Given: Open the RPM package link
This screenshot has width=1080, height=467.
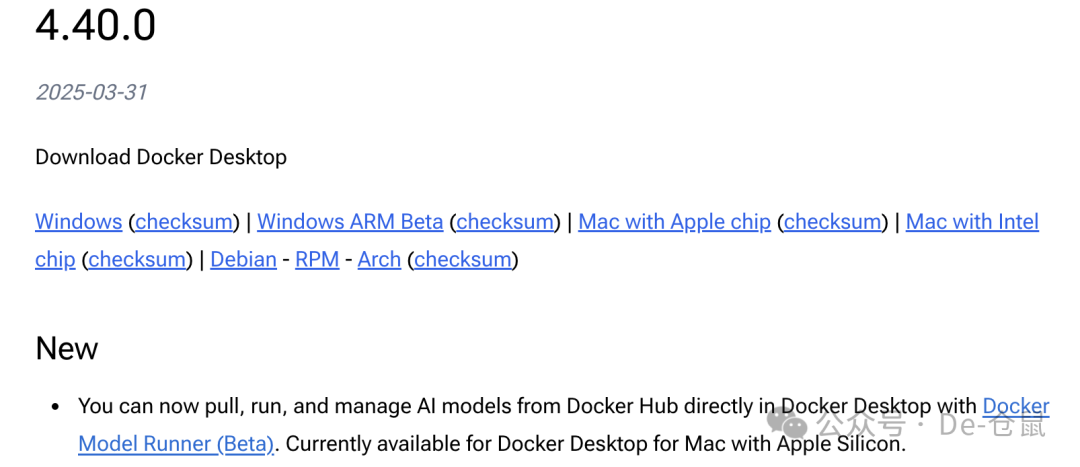Looking at the screenshot, I should 317,260.
